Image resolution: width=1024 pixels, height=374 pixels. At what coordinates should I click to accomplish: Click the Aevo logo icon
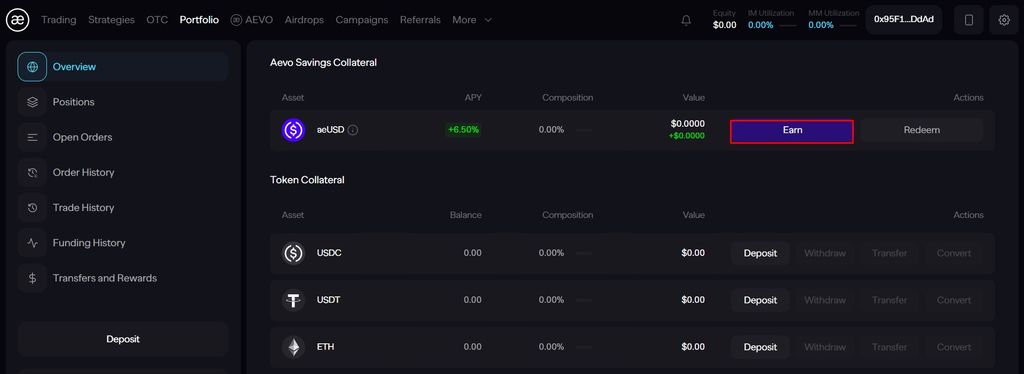tap(18, 20)
